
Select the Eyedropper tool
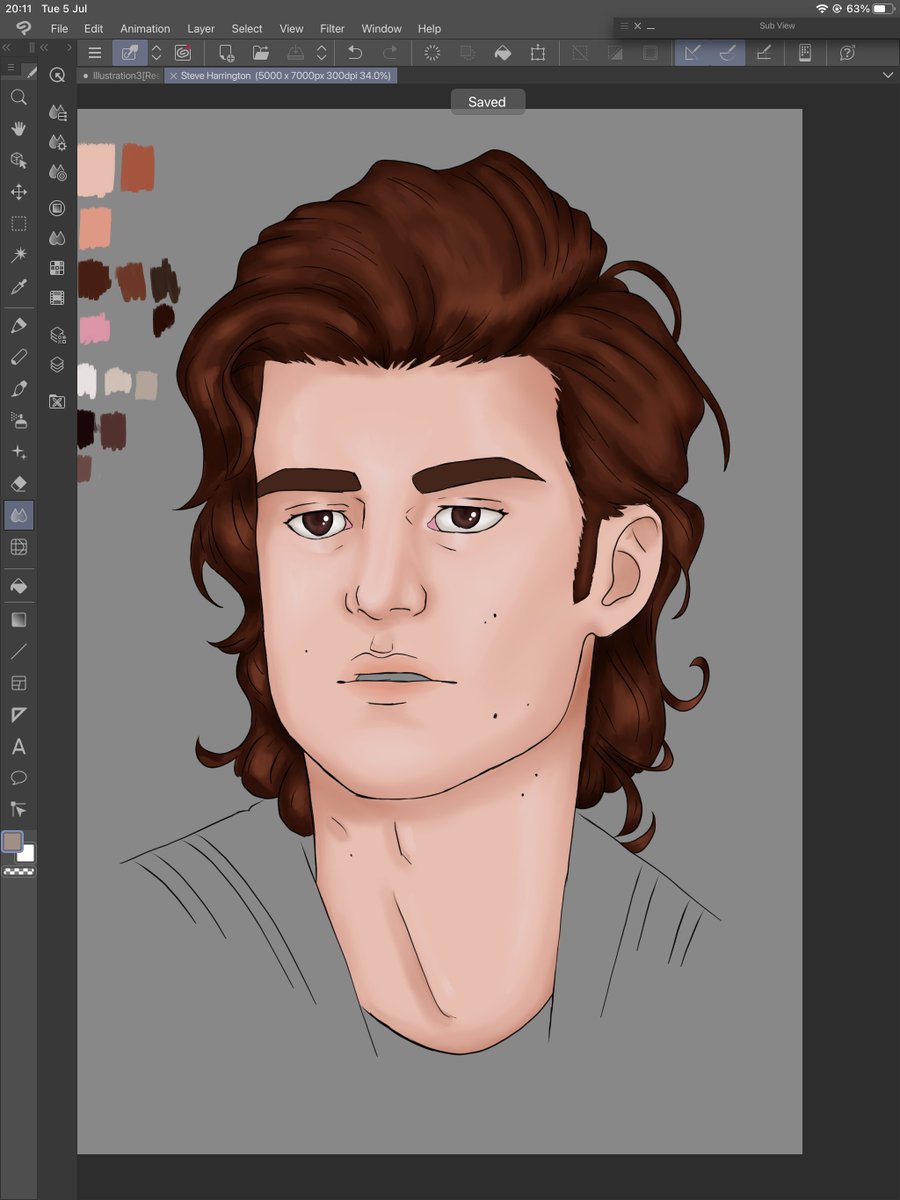(18, 287)
